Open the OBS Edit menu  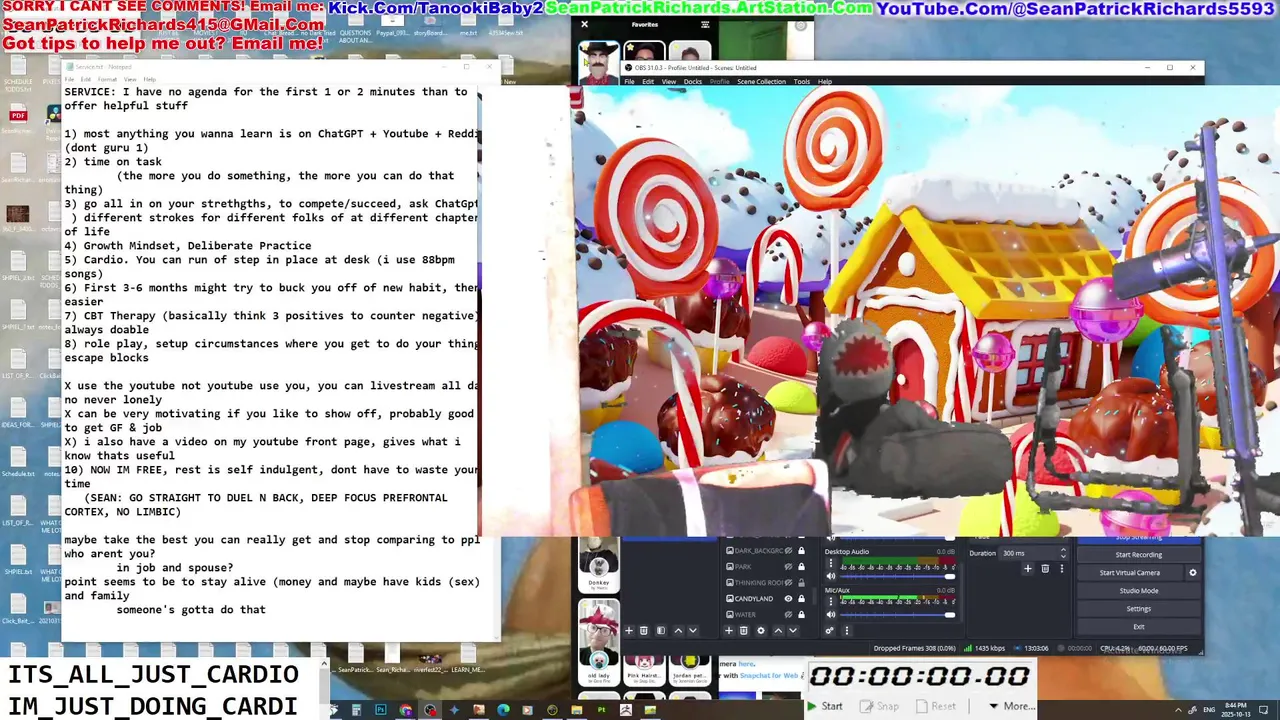click(648, 82)
